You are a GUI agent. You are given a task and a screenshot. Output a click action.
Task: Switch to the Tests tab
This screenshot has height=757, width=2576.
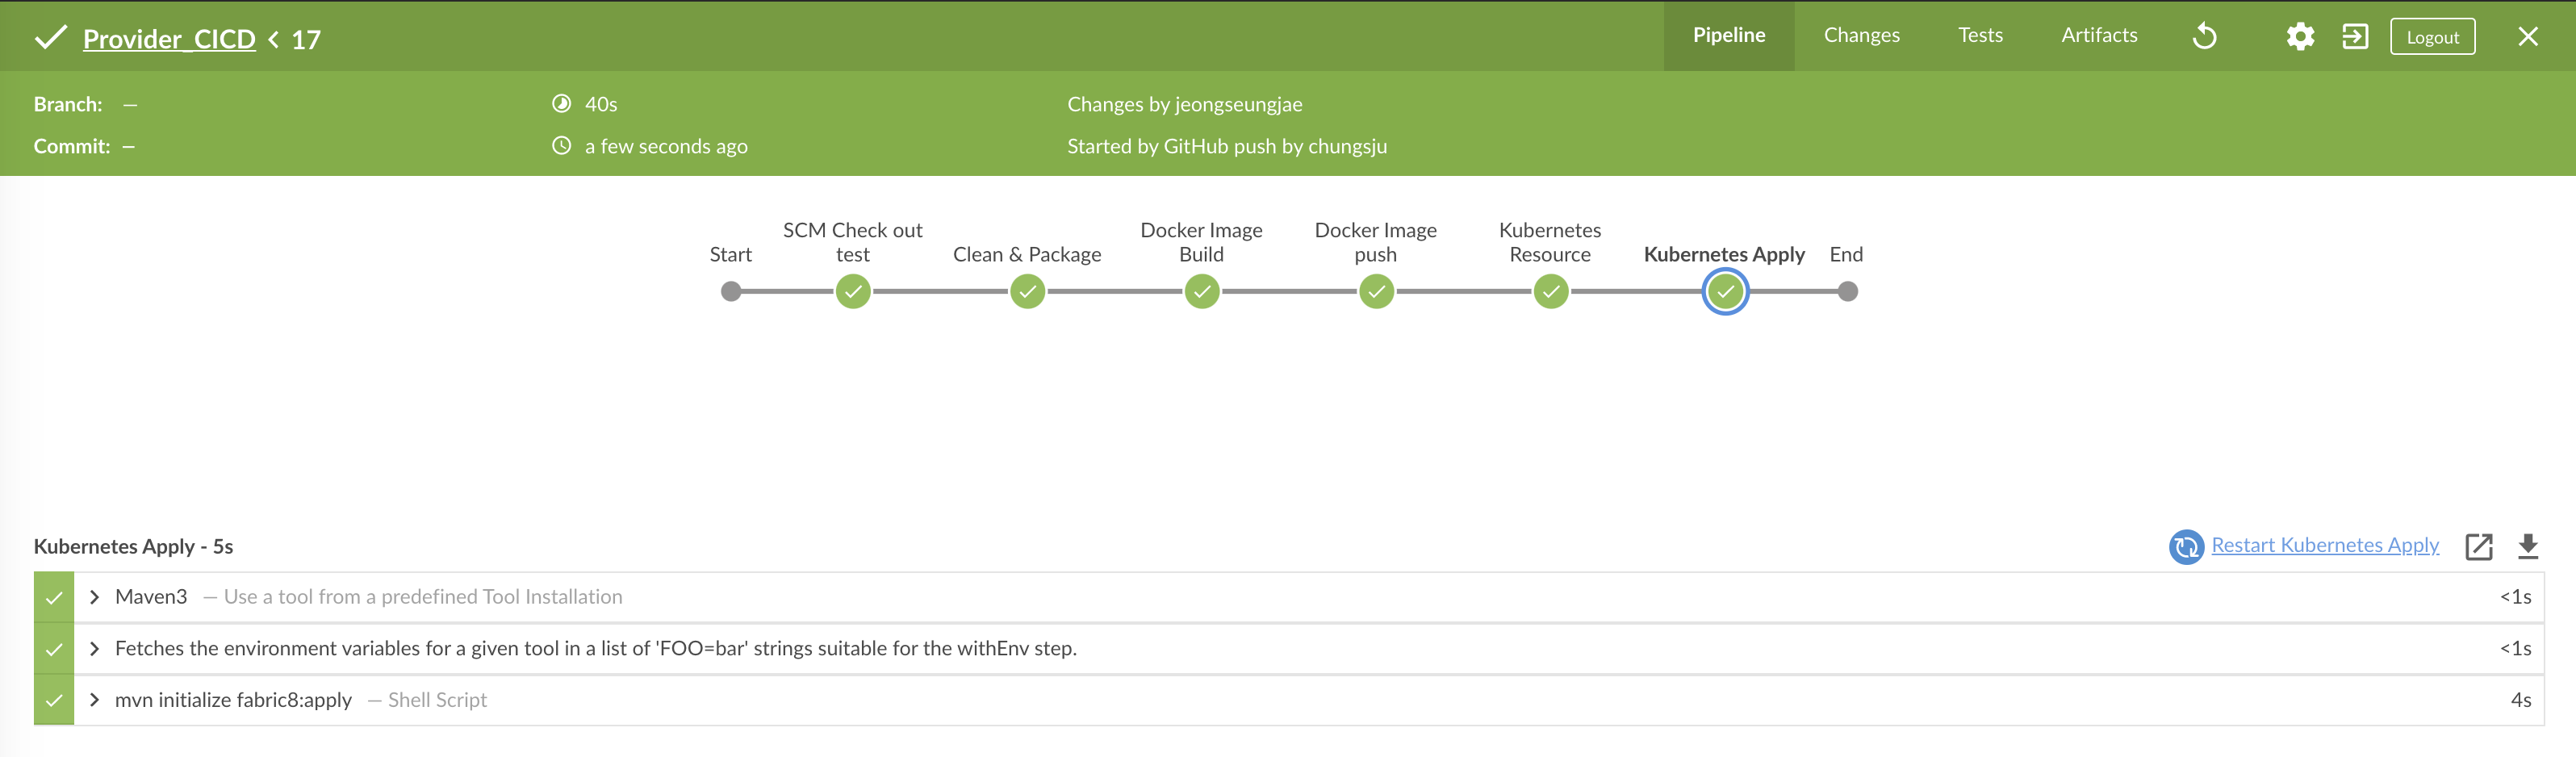point(1980,35)
